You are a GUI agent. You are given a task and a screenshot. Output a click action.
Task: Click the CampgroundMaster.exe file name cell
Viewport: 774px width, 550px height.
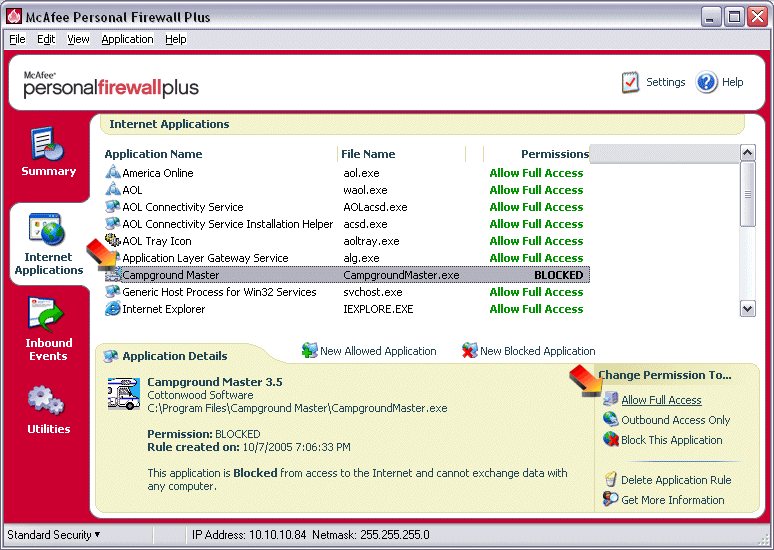pyautogui.click(x=401, y=275)
